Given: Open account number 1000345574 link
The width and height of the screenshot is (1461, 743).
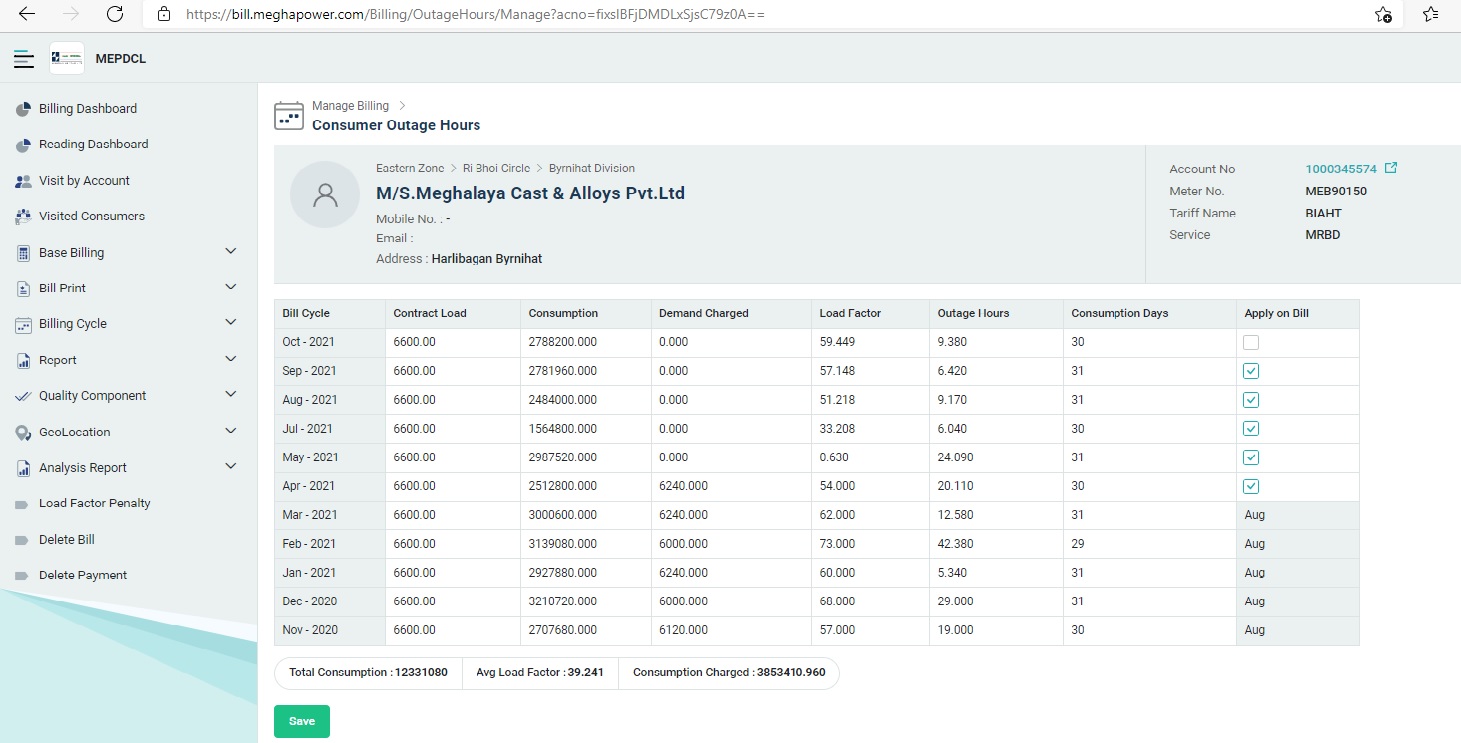Looking at the screenshot, I should (1340, 169).
